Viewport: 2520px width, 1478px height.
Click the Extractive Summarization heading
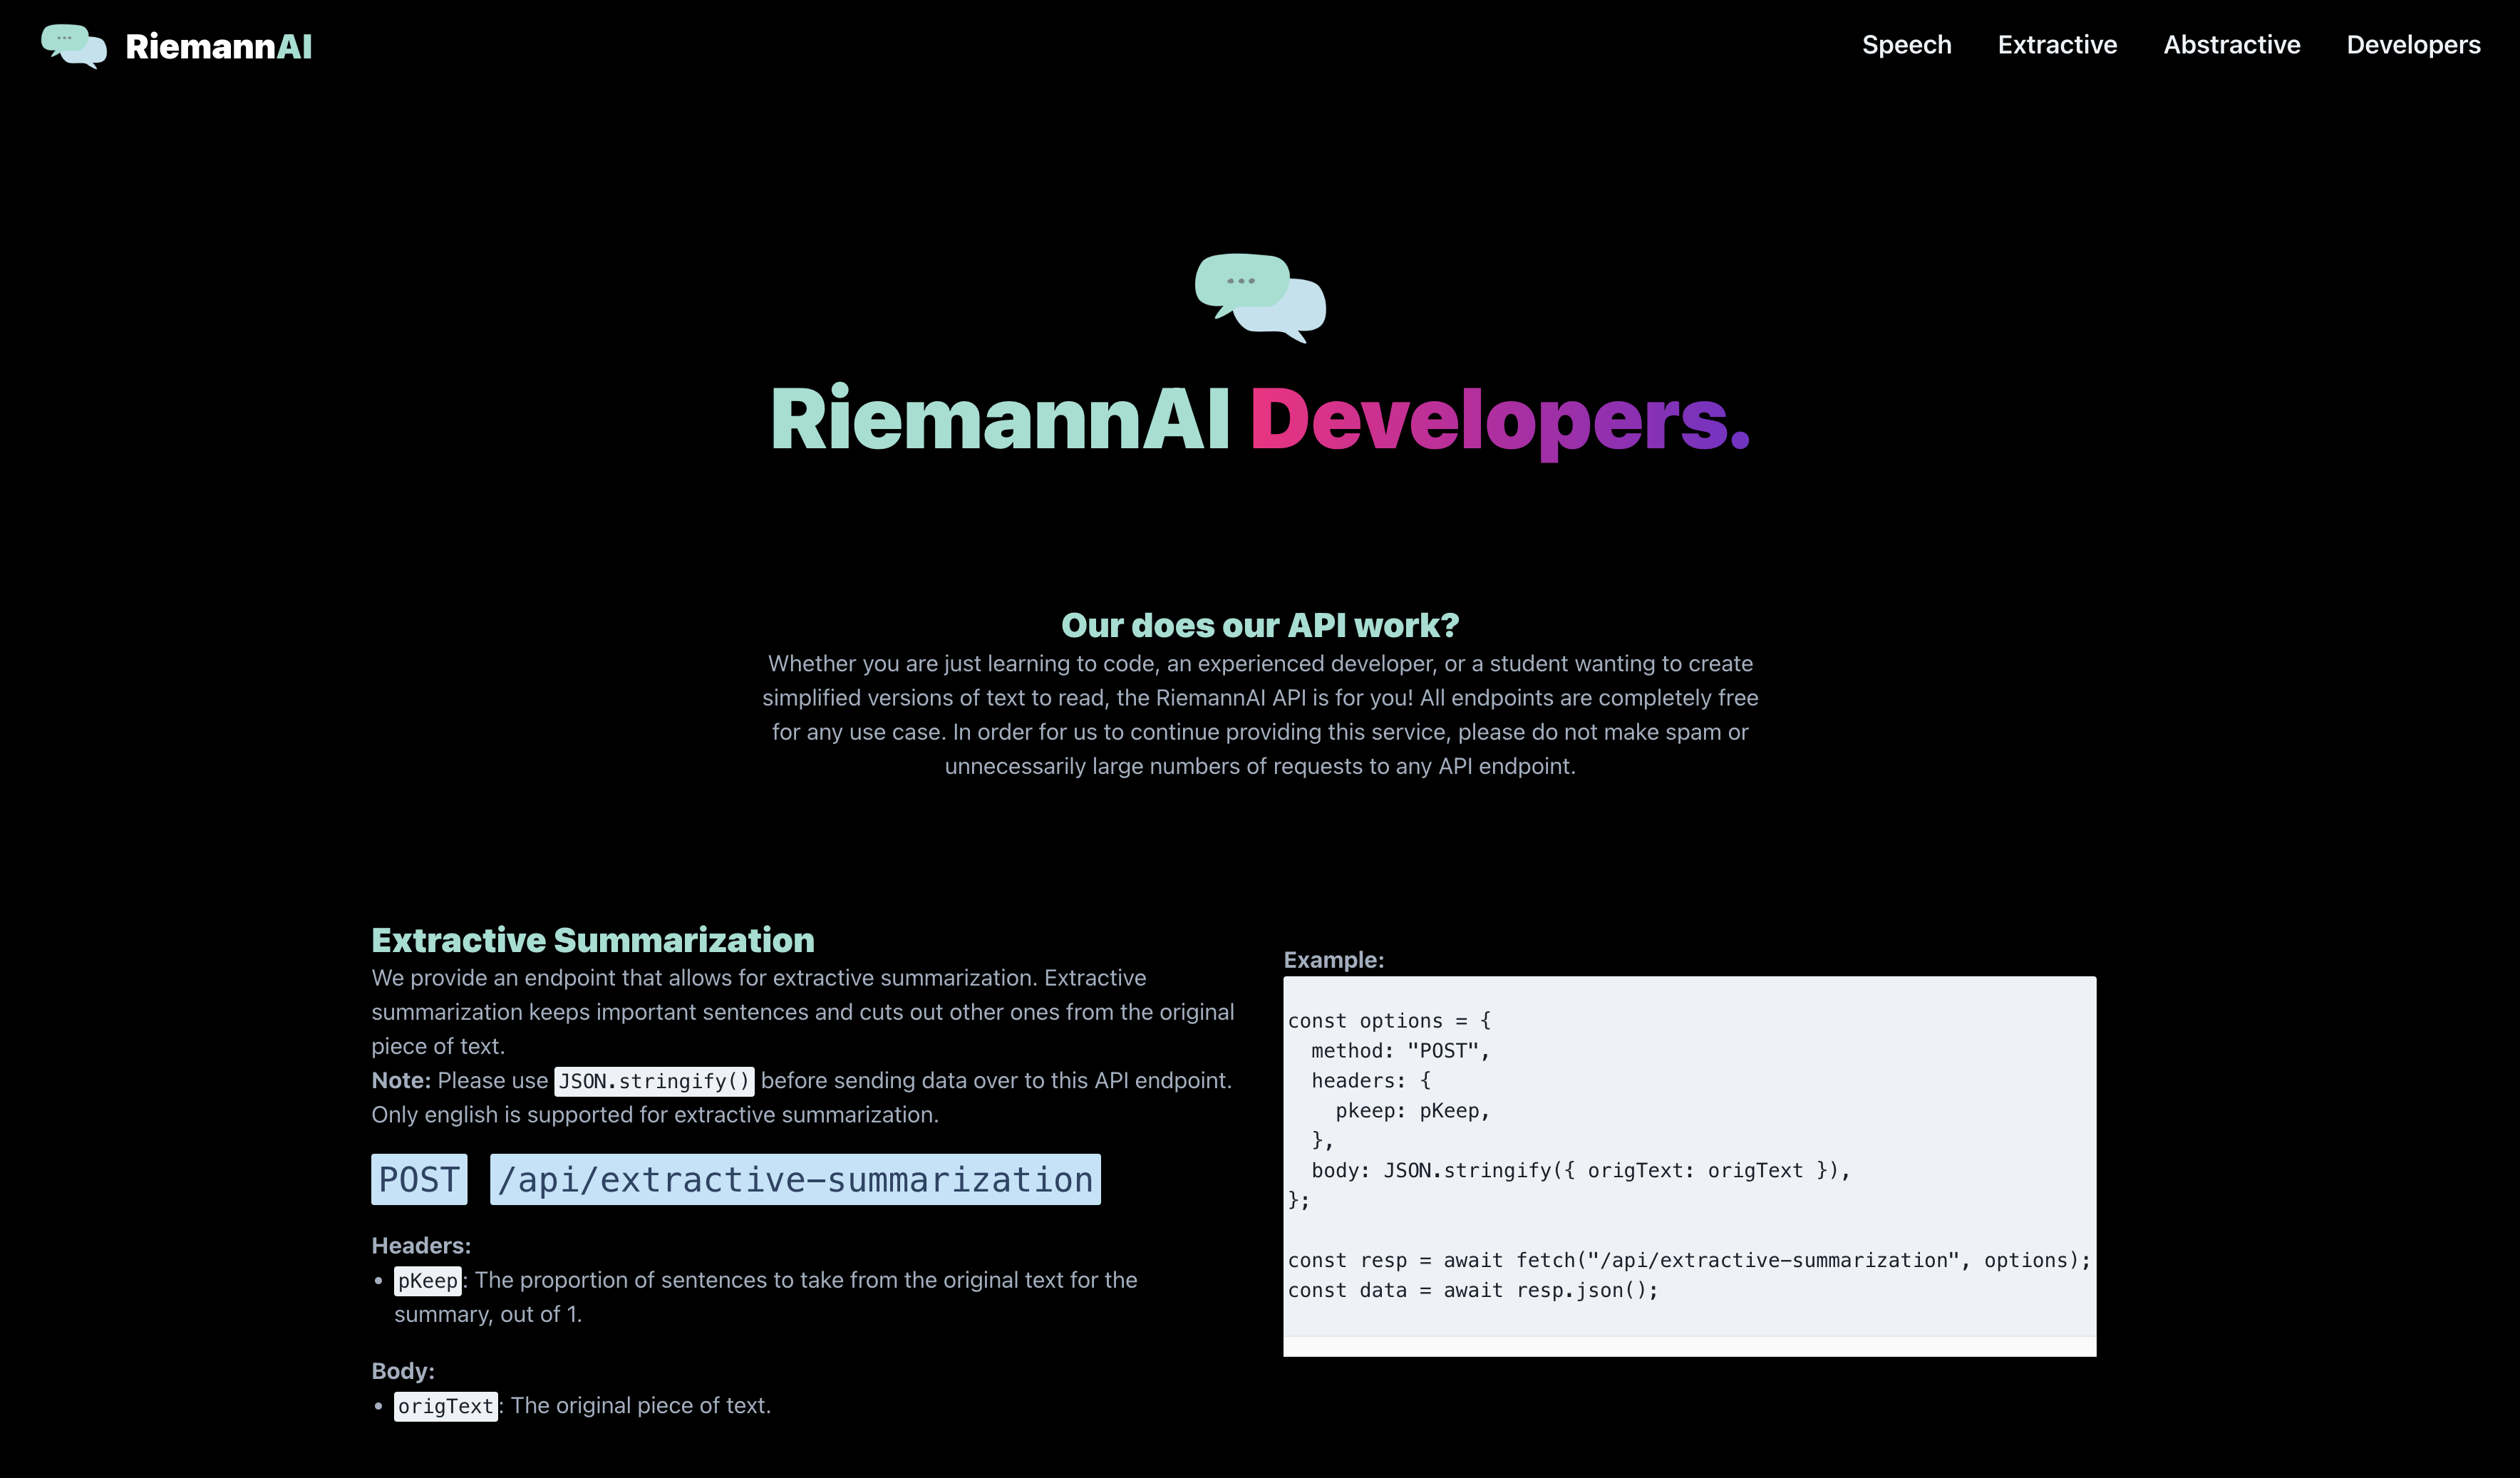click(592, 940)
